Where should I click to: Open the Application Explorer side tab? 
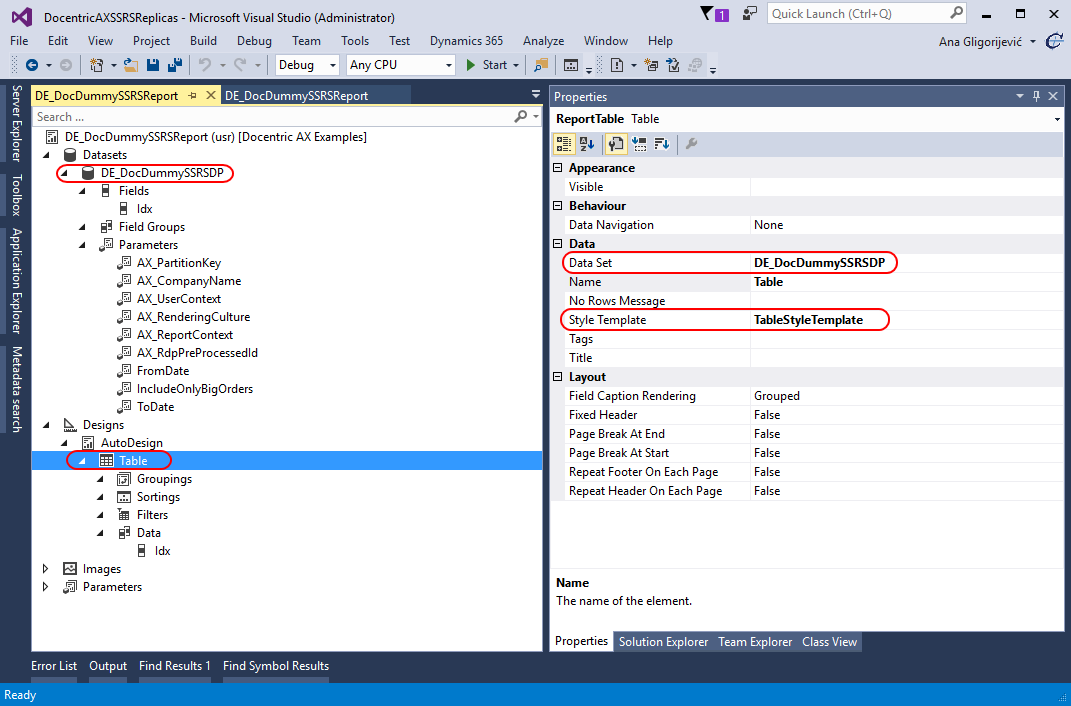point(16,280)
